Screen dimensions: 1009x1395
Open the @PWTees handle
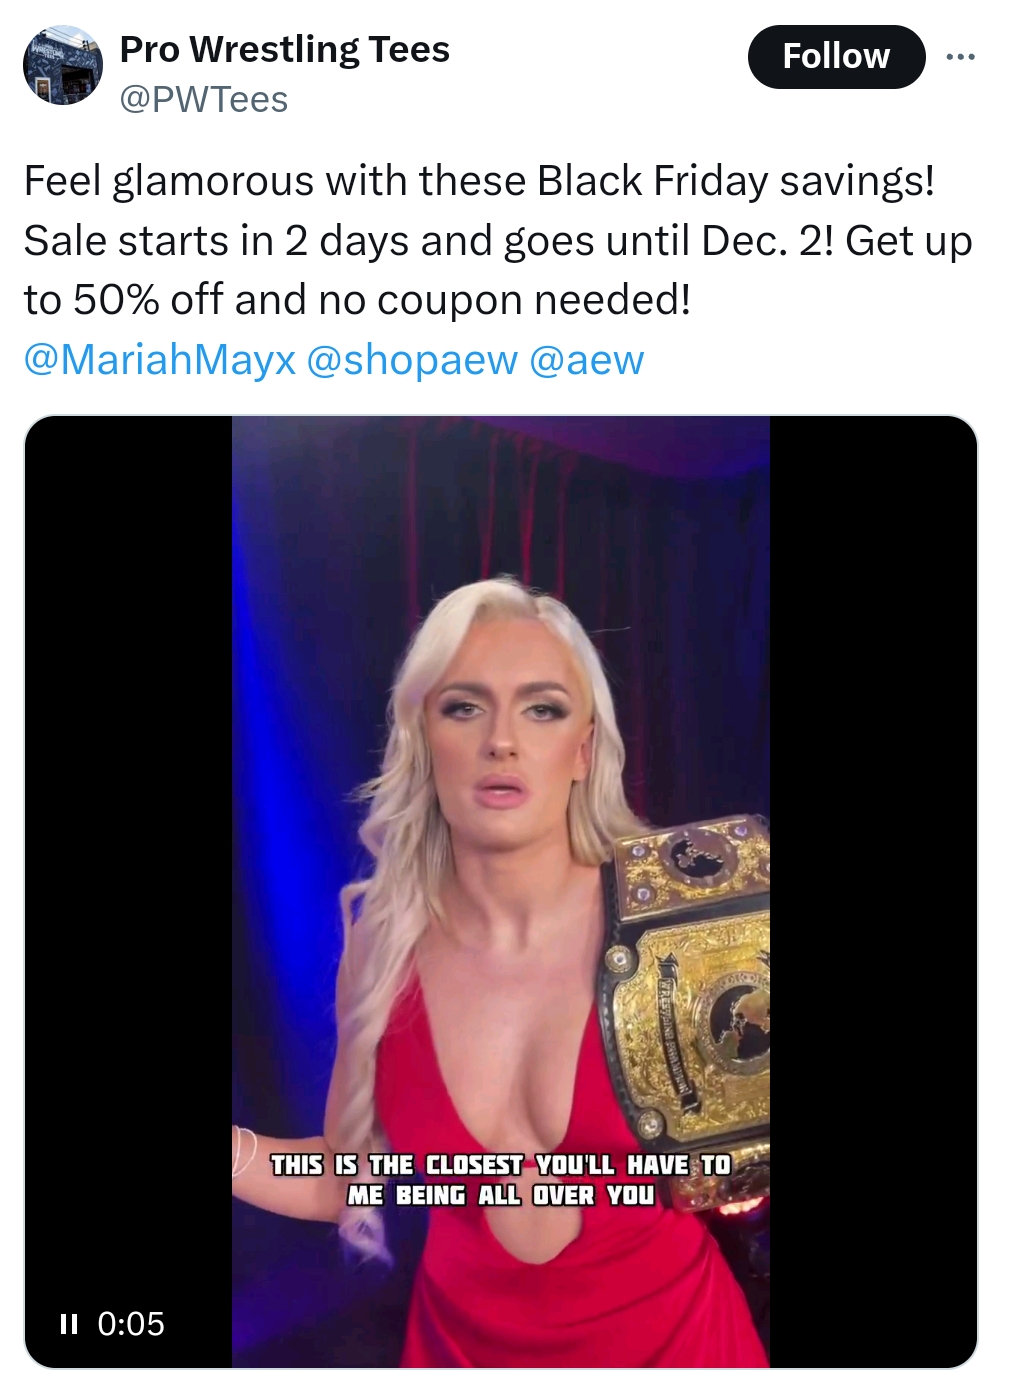coord(204,99)
